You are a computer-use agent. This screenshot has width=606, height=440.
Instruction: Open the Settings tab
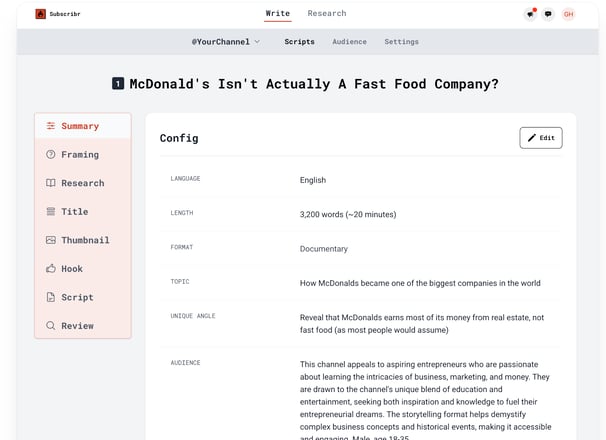coord(401,42)
